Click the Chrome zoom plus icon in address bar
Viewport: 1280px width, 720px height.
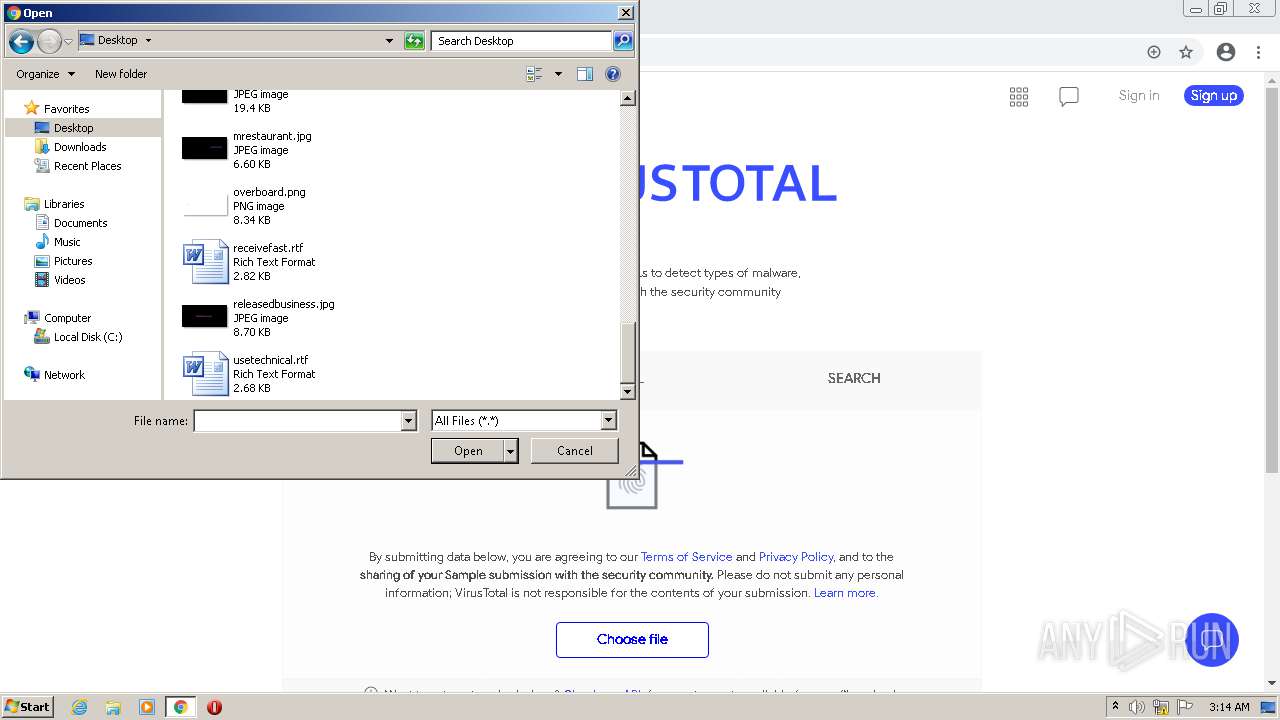point(1154,52)
